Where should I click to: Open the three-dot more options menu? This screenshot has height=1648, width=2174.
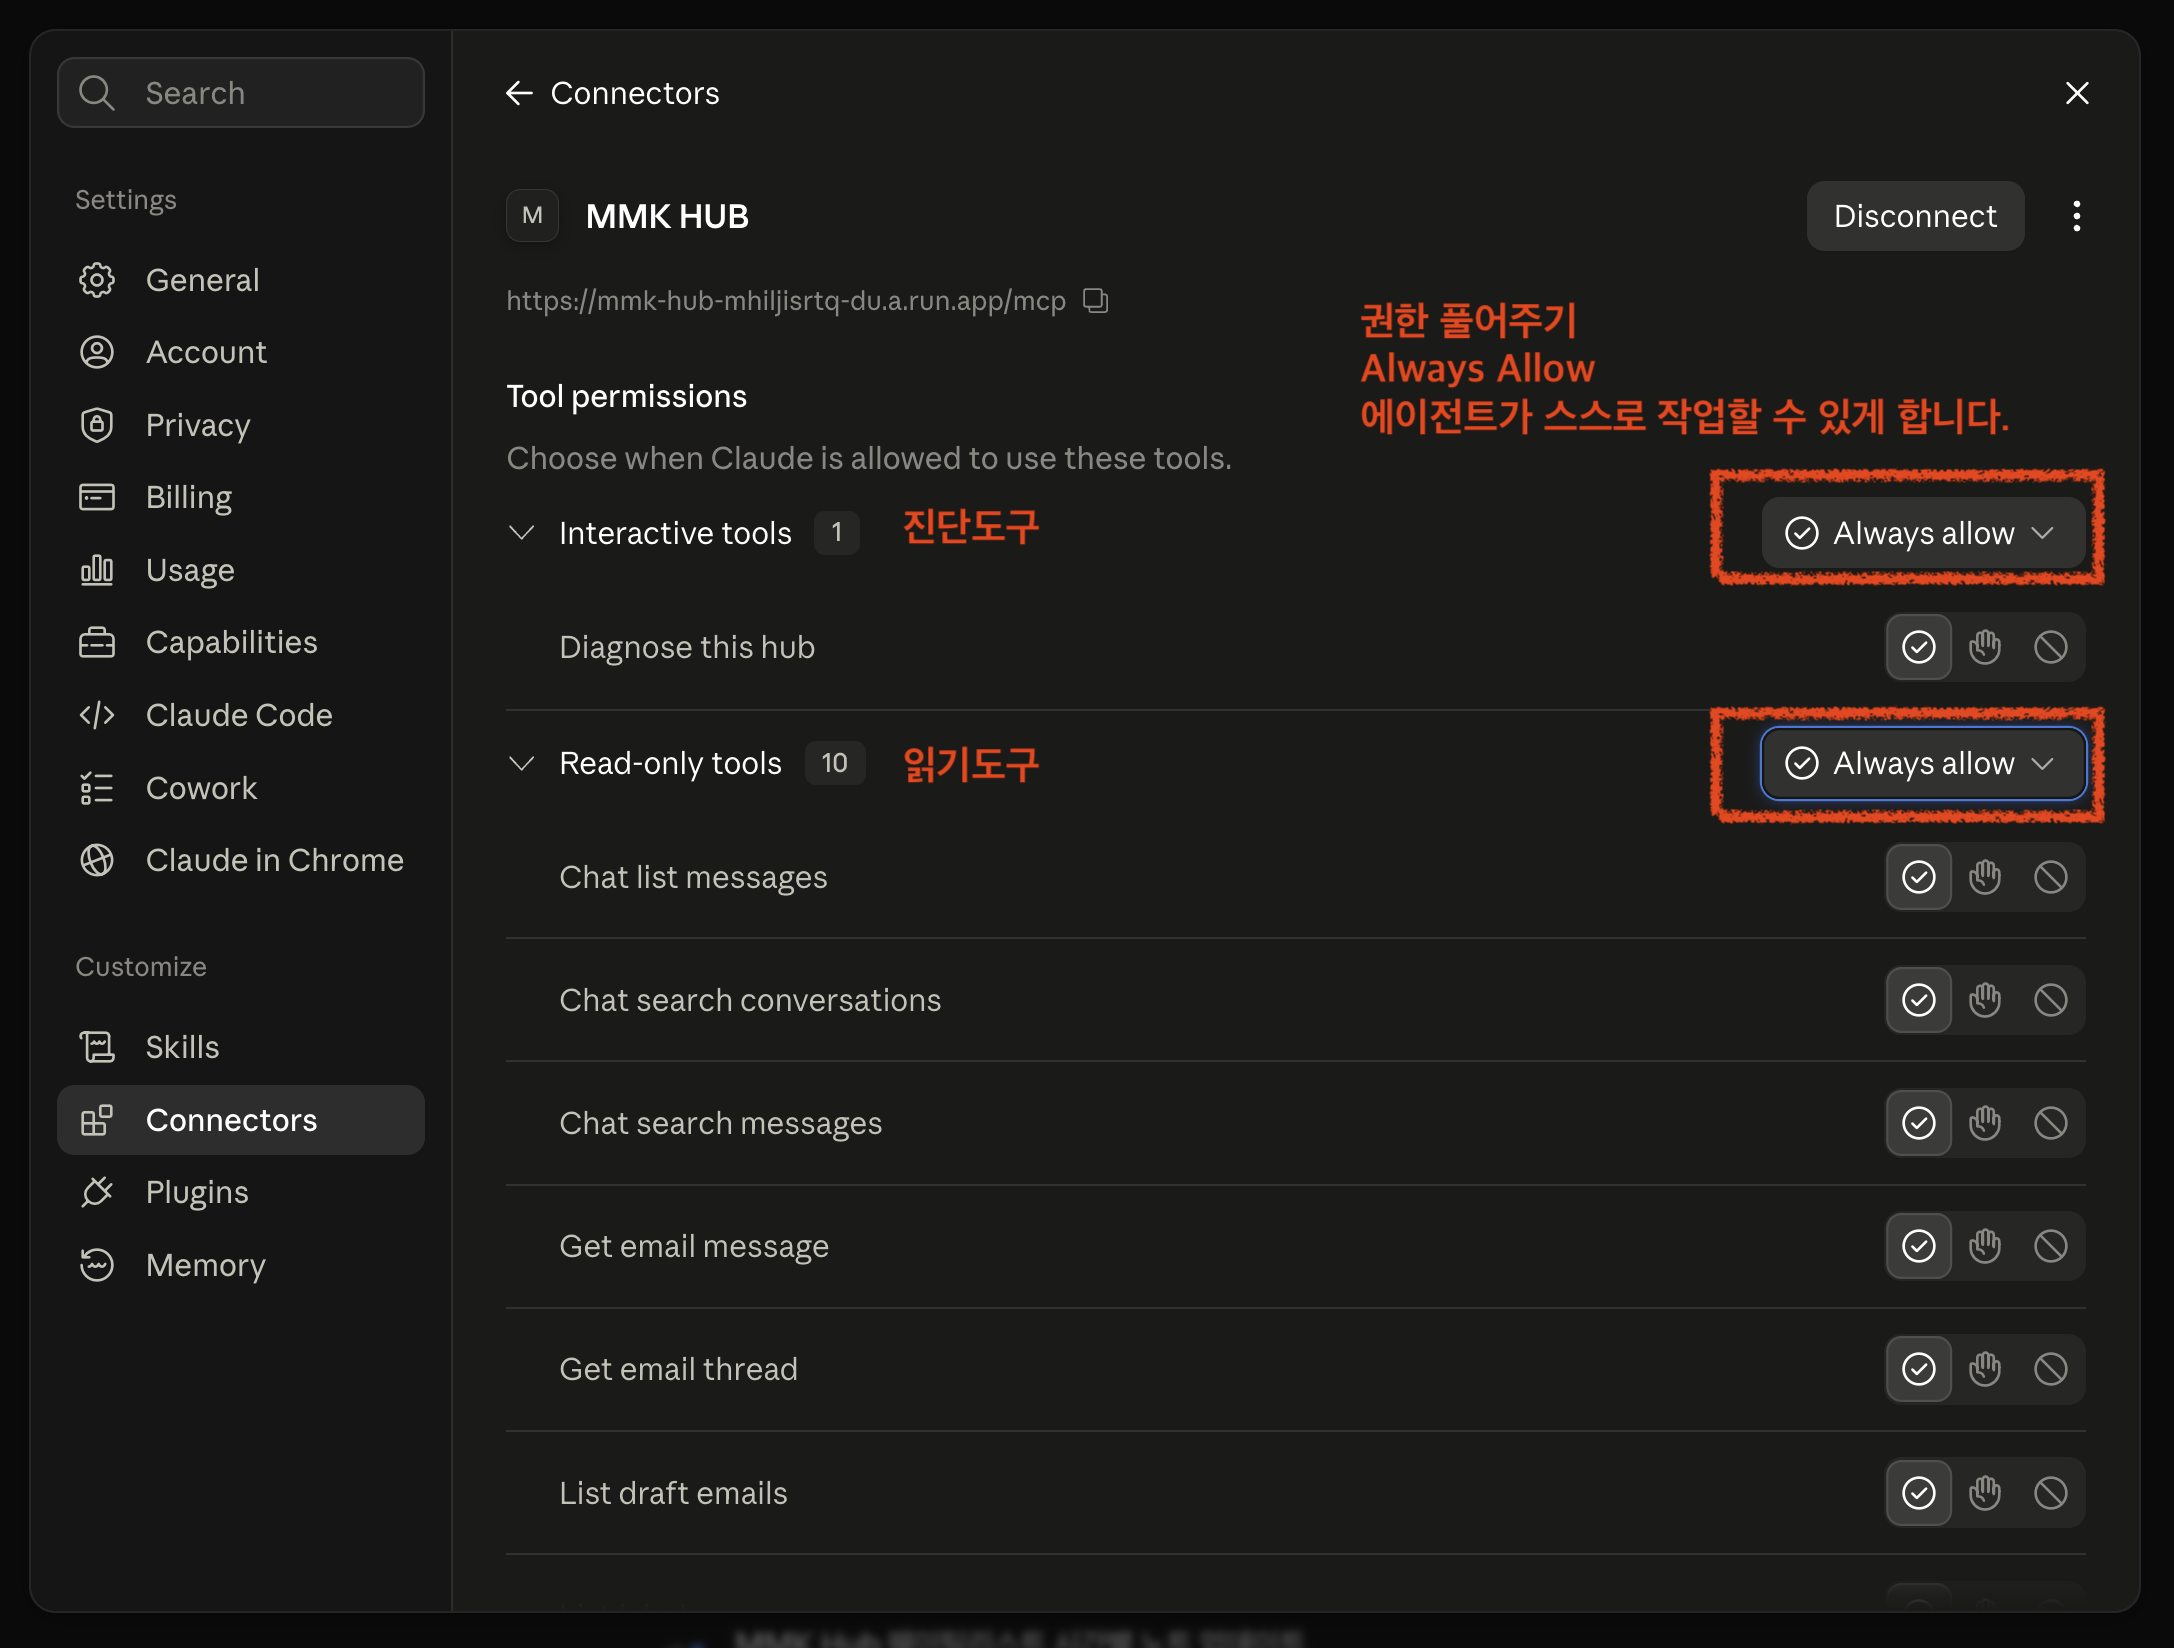pyautogui.click(x=2076, y=216)
